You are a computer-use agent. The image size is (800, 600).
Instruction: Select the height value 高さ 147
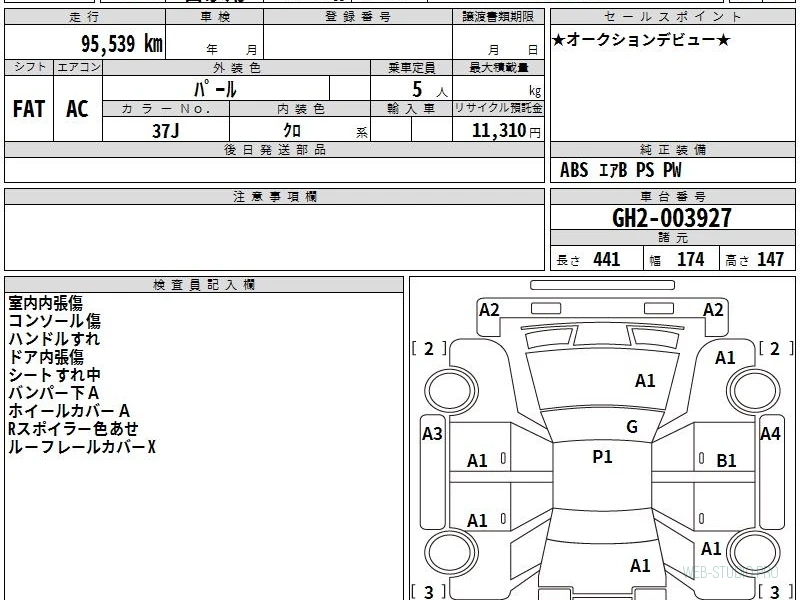(754, 260)
